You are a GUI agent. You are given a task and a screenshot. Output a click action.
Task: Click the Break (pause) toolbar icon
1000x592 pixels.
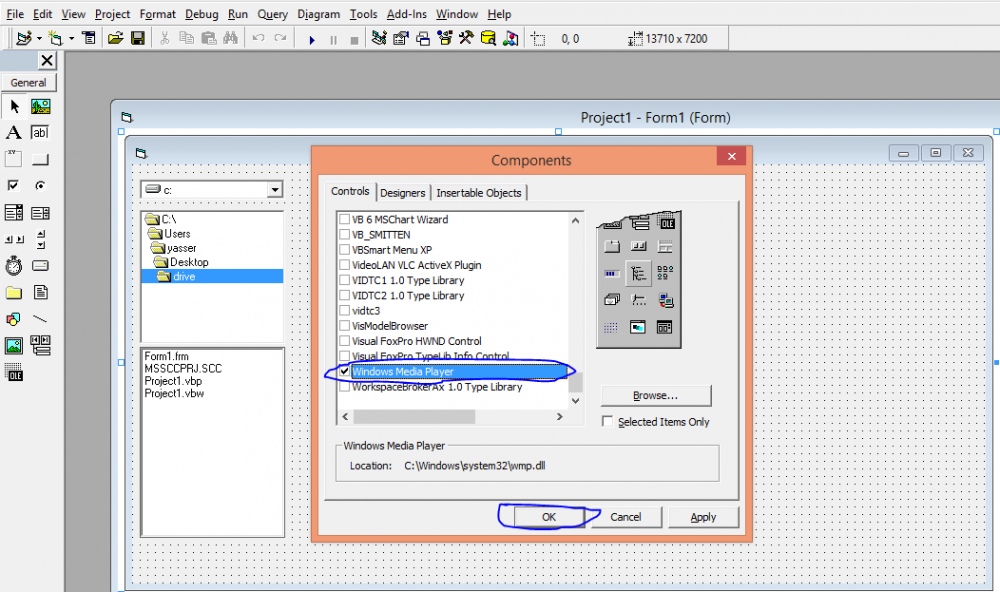[333, 40]
